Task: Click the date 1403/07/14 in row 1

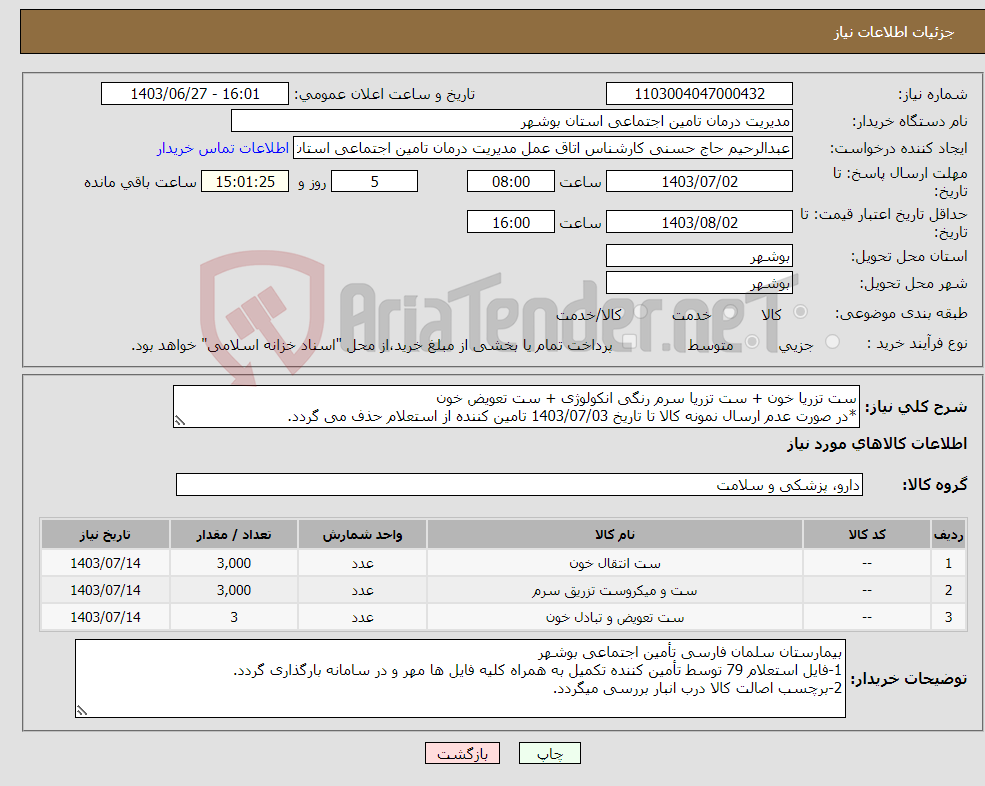Action: click(105, 563)
